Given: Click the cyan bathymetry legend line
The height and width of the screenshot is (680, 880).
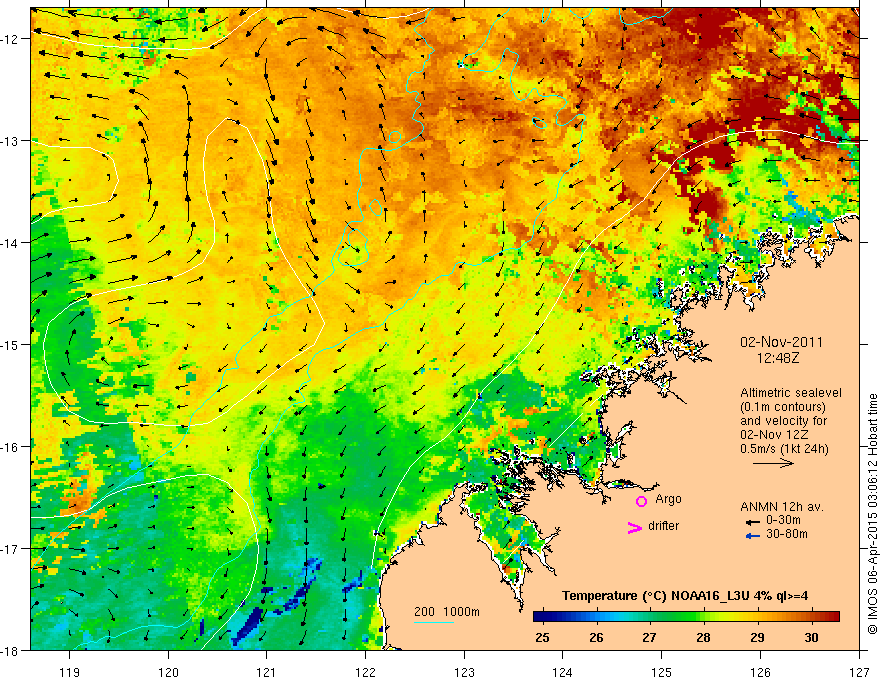Looking at the screenshot, I should click(434, 622).
